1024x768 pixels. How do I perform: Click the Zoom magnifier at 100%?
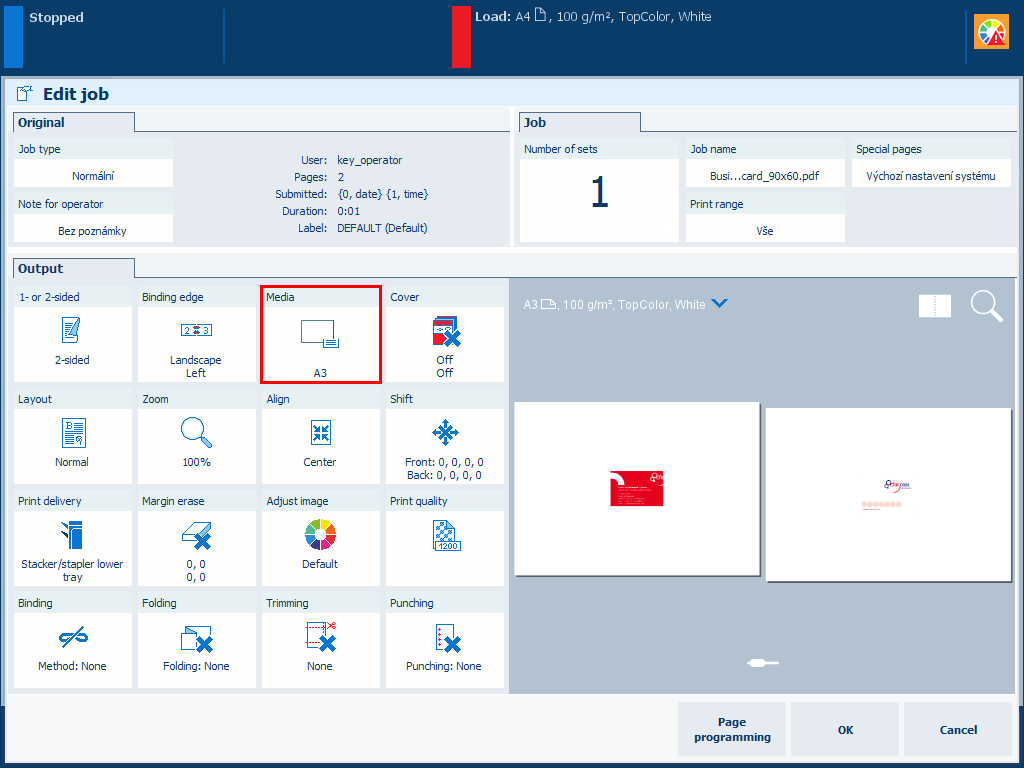click(x=196, y=432)
